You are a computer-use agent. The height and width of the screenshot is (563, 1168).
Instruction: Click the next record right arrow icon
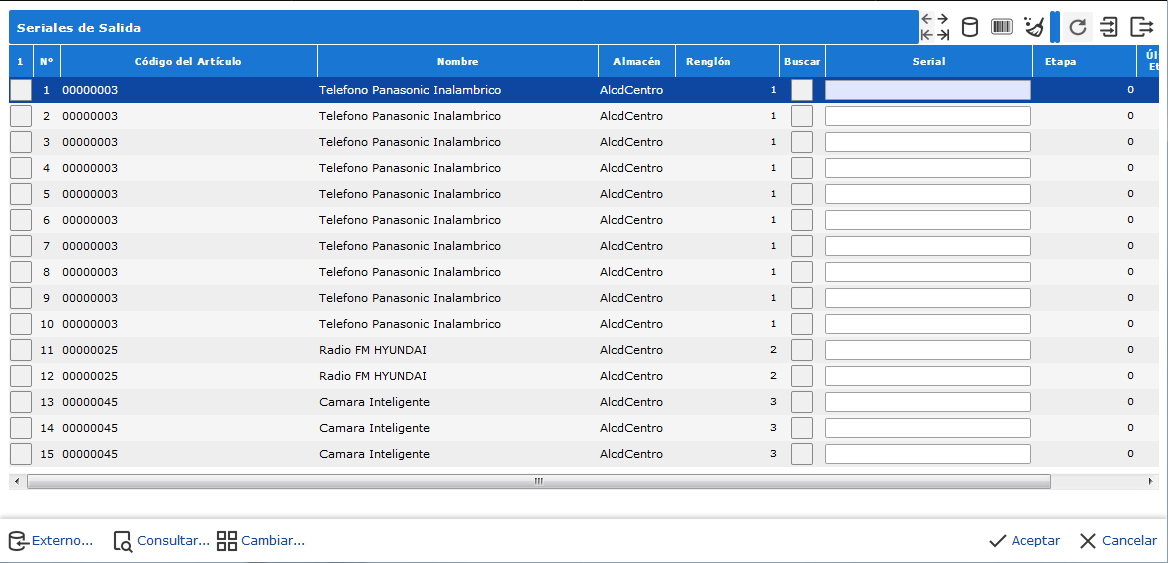[943, 19]
